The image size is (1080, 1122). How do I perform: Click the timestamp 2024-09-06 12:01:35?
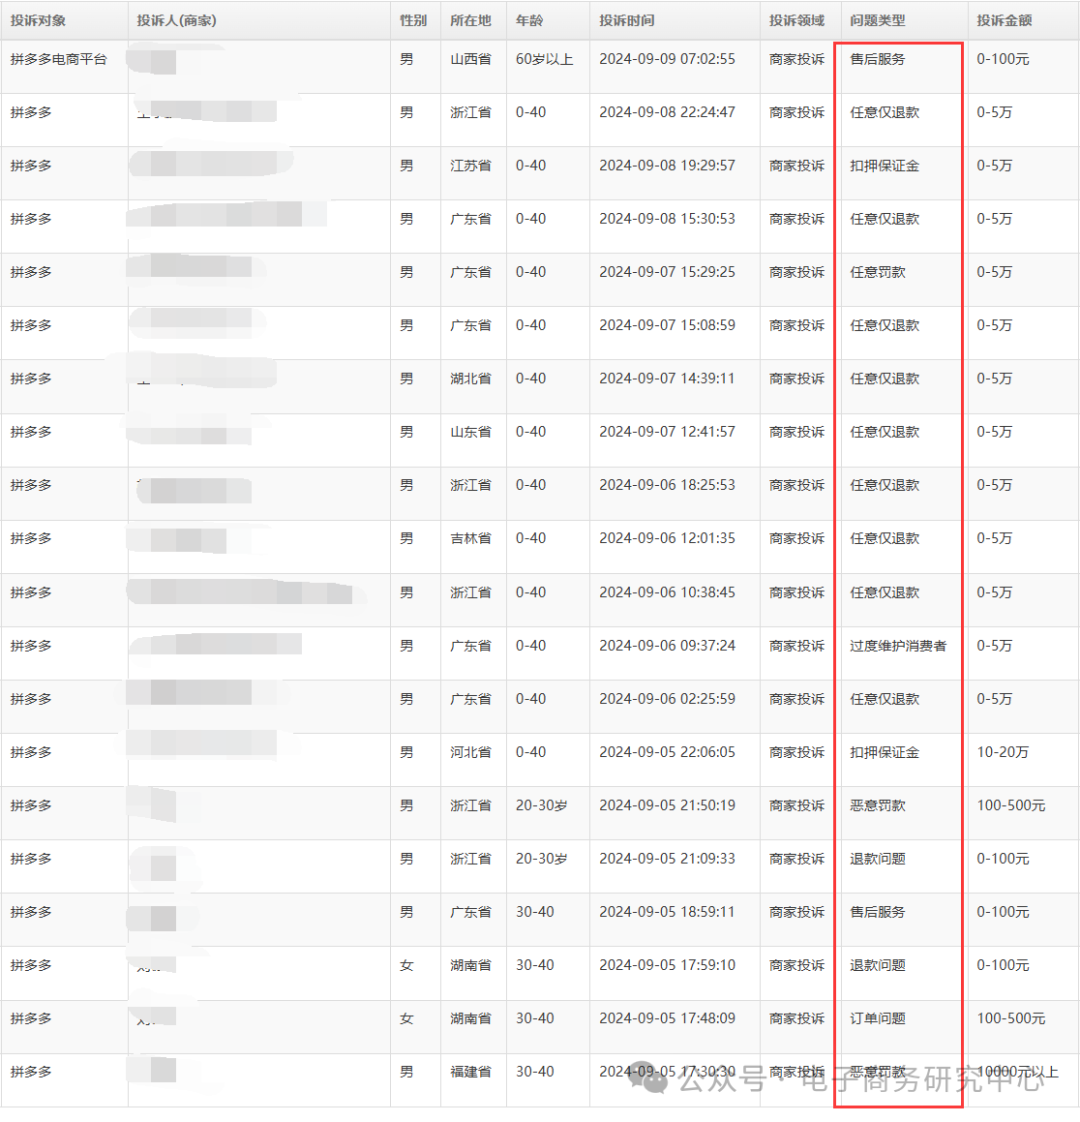point(667,539)
